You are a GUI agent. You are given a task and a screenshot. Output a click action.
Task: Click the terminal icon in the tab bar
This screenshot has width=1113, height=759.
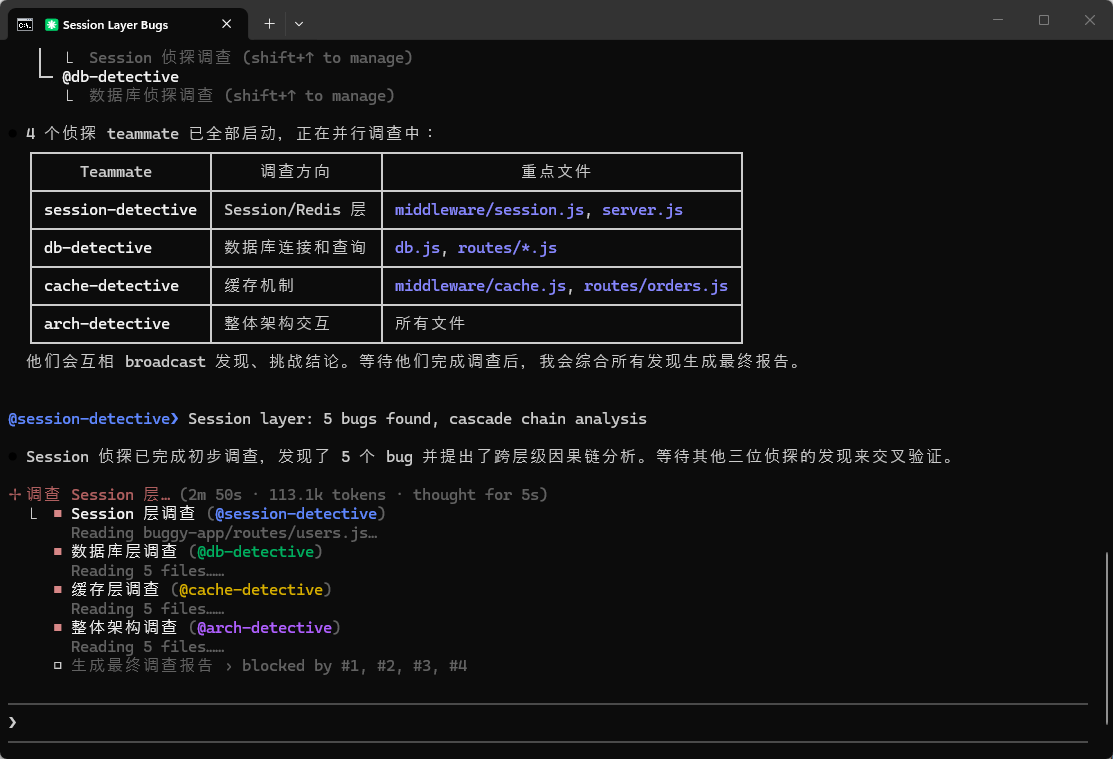click(x=26, y=24)
